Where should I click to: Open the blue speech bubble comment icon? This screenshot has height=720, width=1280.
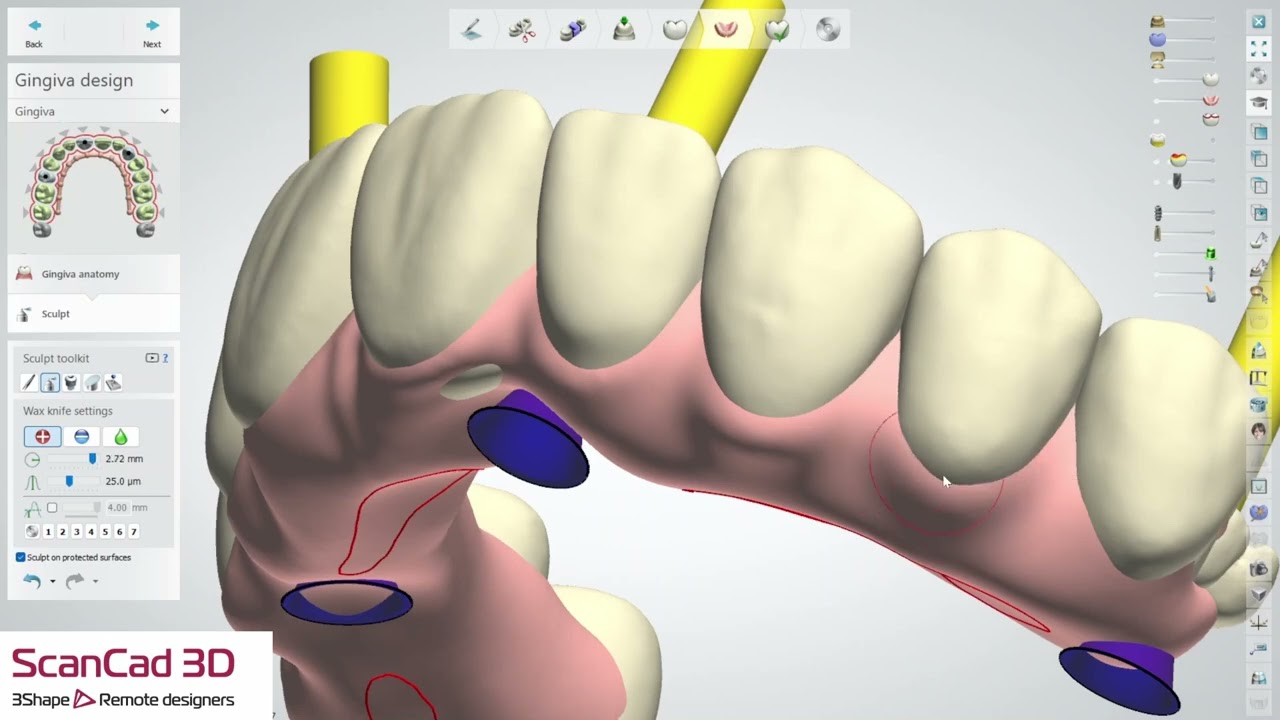click(1259, 512)
